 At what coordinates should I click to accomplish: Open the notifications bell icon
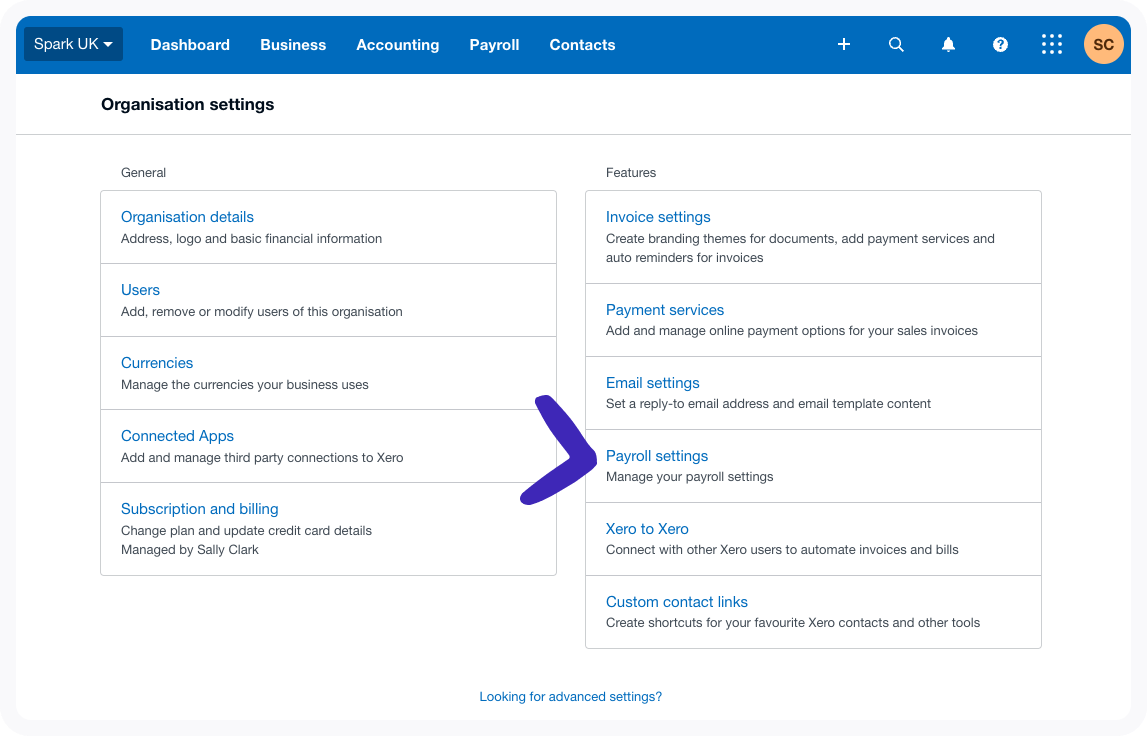[x=948, y=45]
